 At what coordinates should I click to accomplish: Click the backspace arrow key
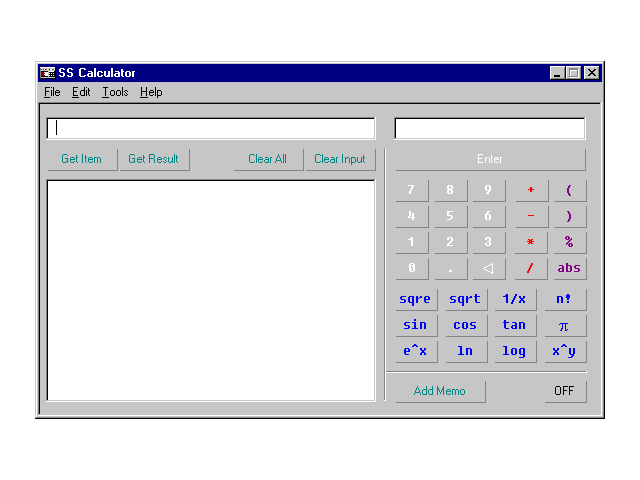click(x=488, y=268)
